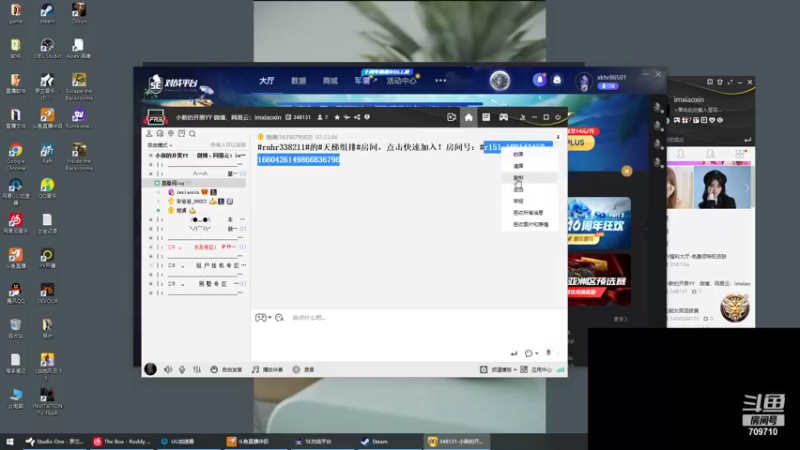This screenshot has height=450, width=800.
Task: Click the 更多 link in 5E platform
Action: click(620, 319)
